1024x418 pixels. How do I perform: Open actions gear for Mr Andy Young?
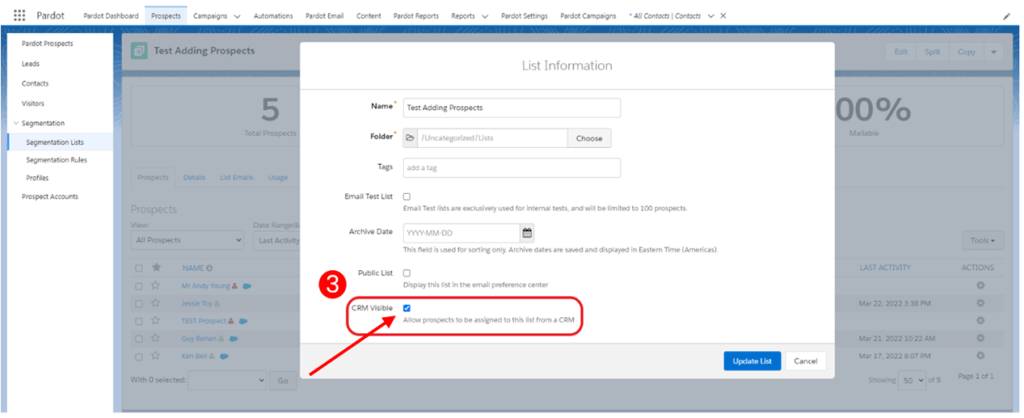tap(980, 285)
